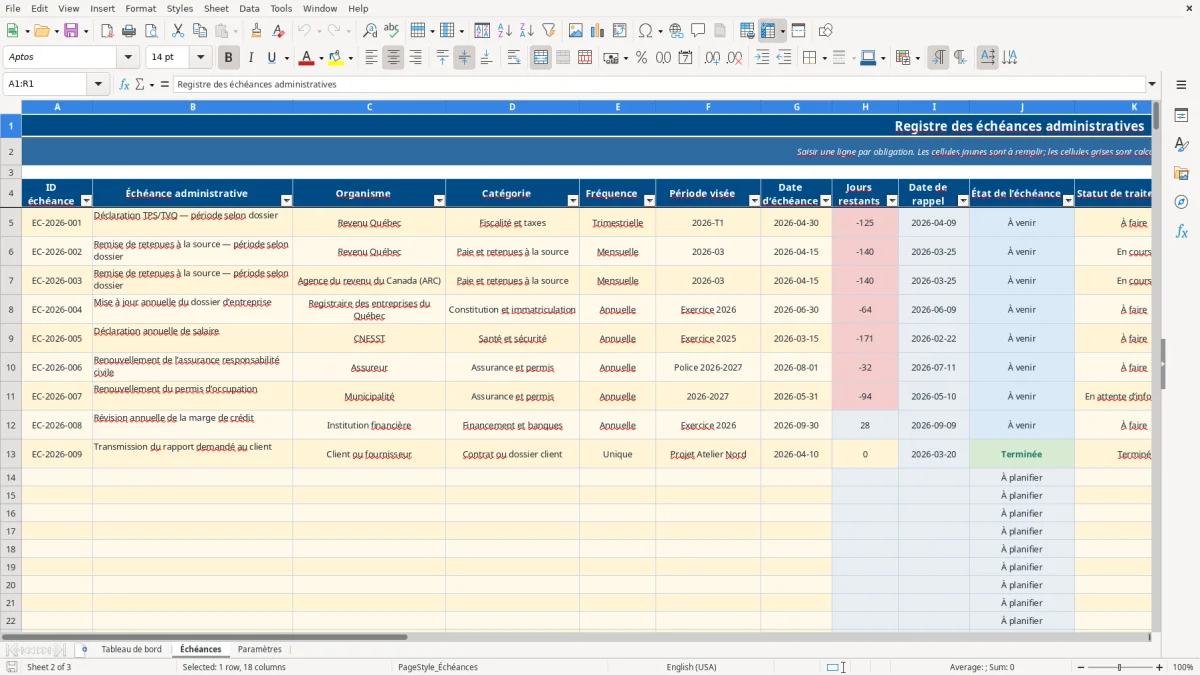Click the horizontal scrollbar
The width and height of the screenshot is (1200, 675).
click(x=203, y=636)
